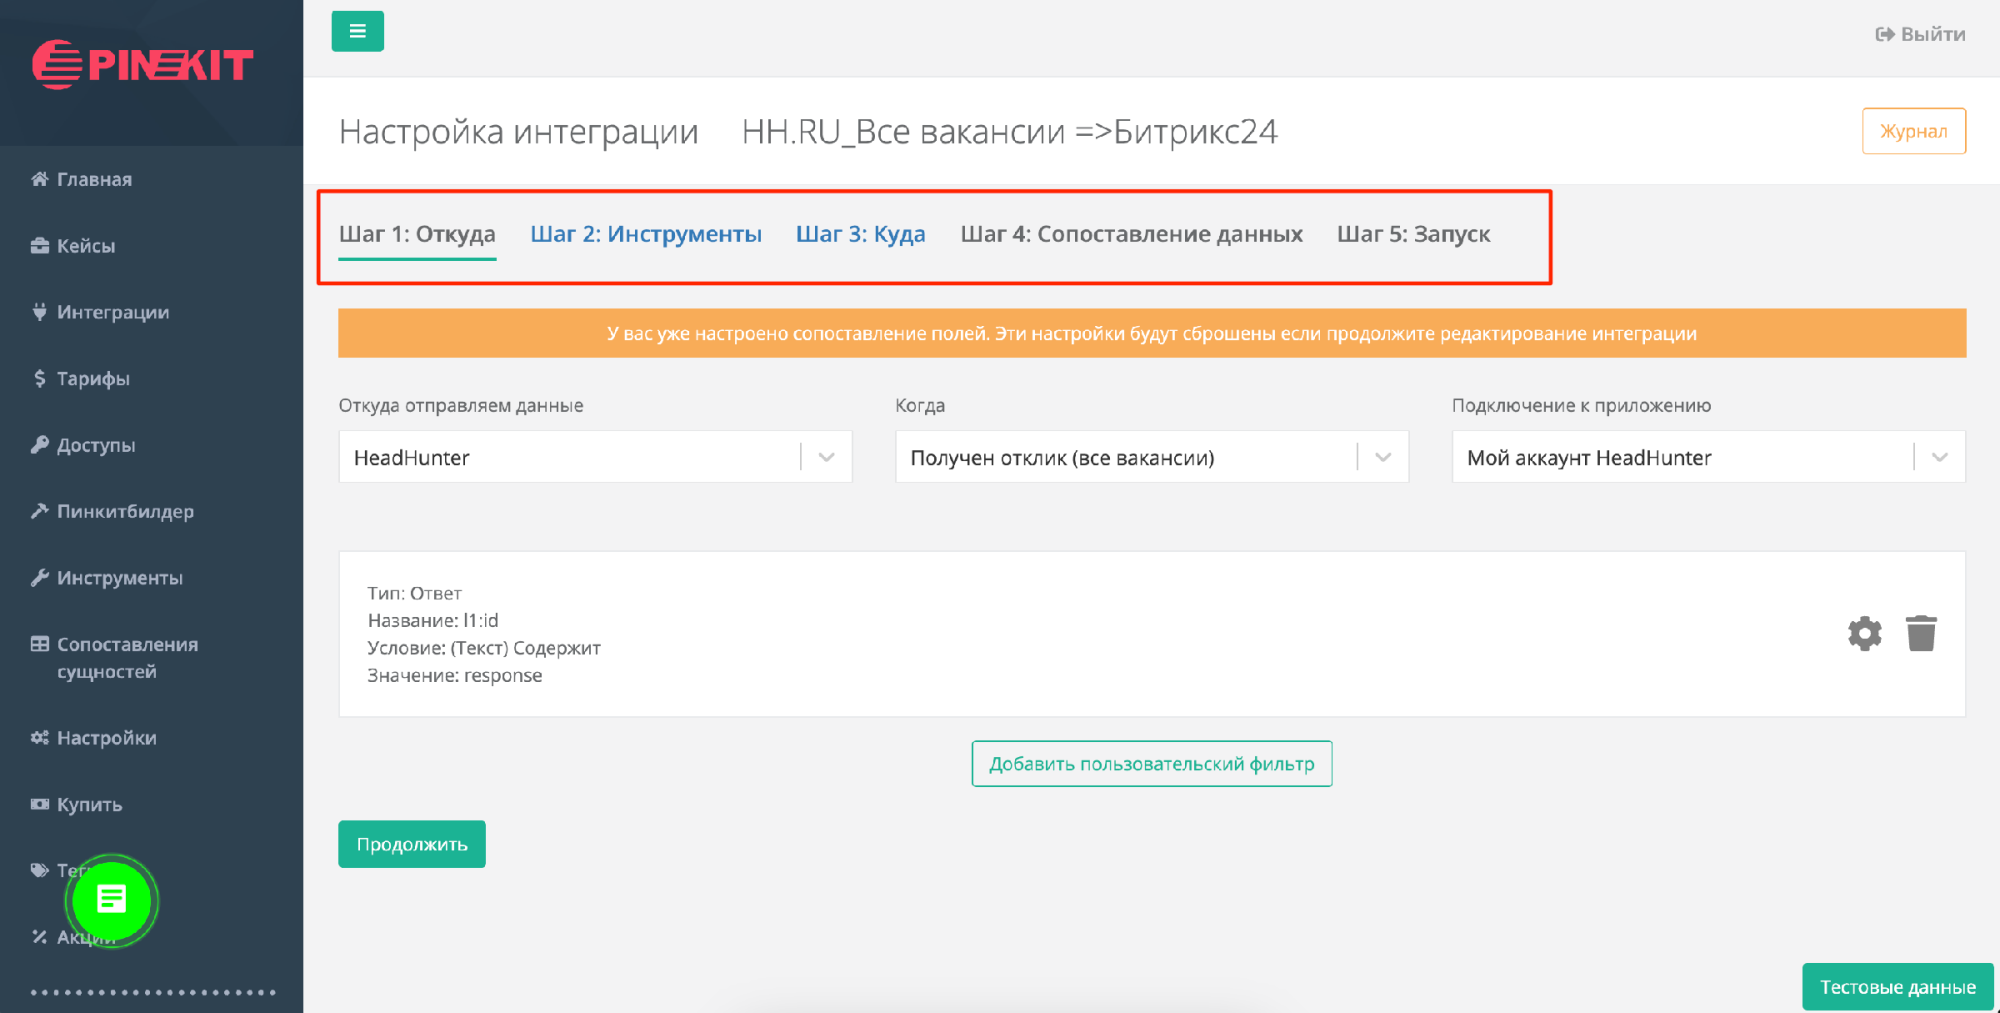Open Интеграции in the sidebar
This screenshot has width=2000, height=1013.
coord(112,312)
